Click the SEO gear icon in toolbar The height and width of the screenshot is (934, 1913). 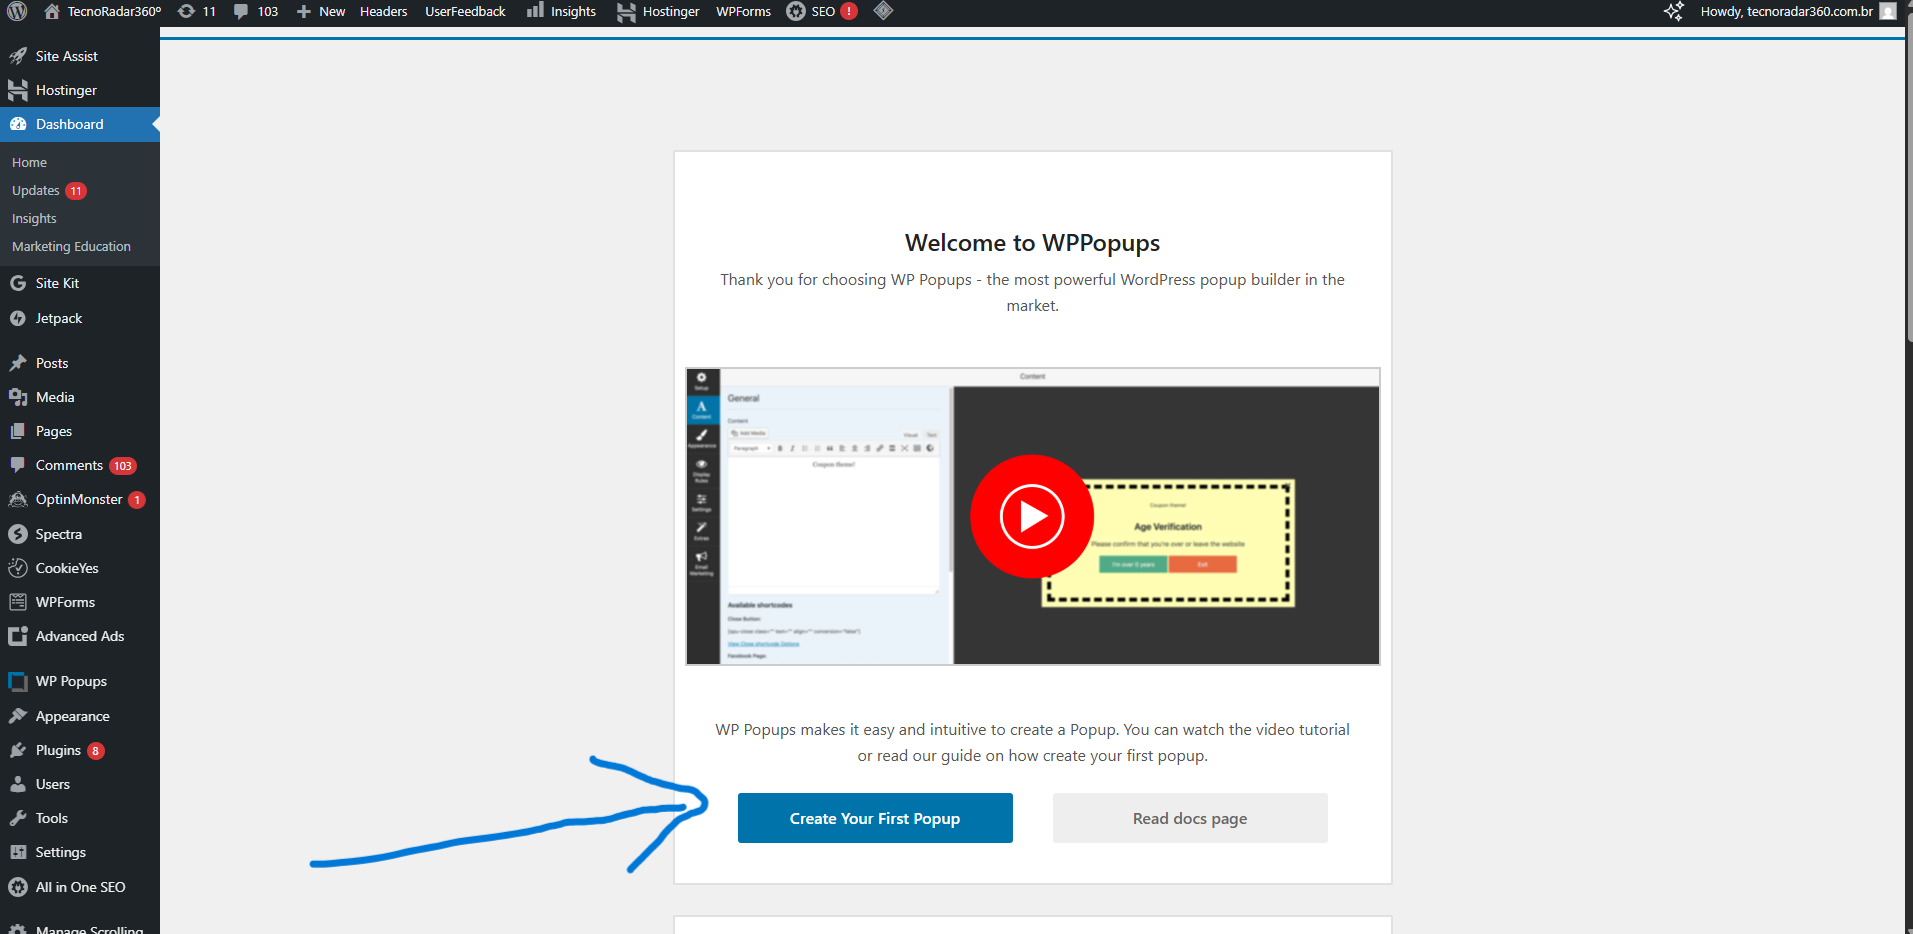tap(796, 12)
